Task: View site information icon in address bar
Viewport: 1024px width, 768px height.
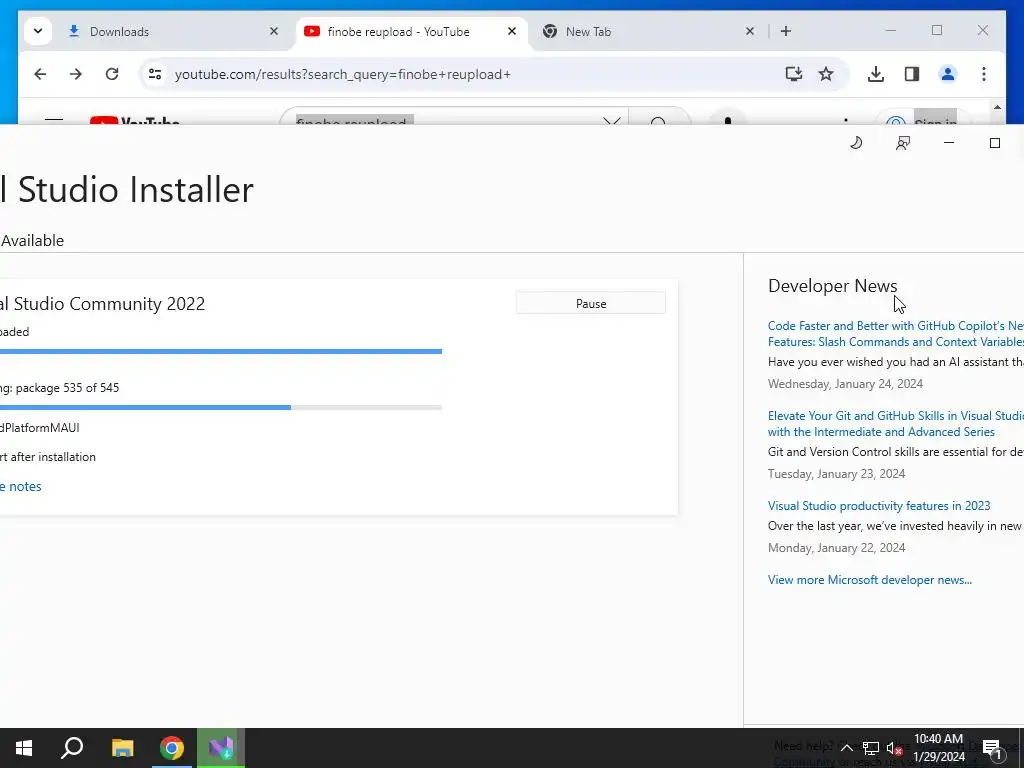Action: point(155,74)
